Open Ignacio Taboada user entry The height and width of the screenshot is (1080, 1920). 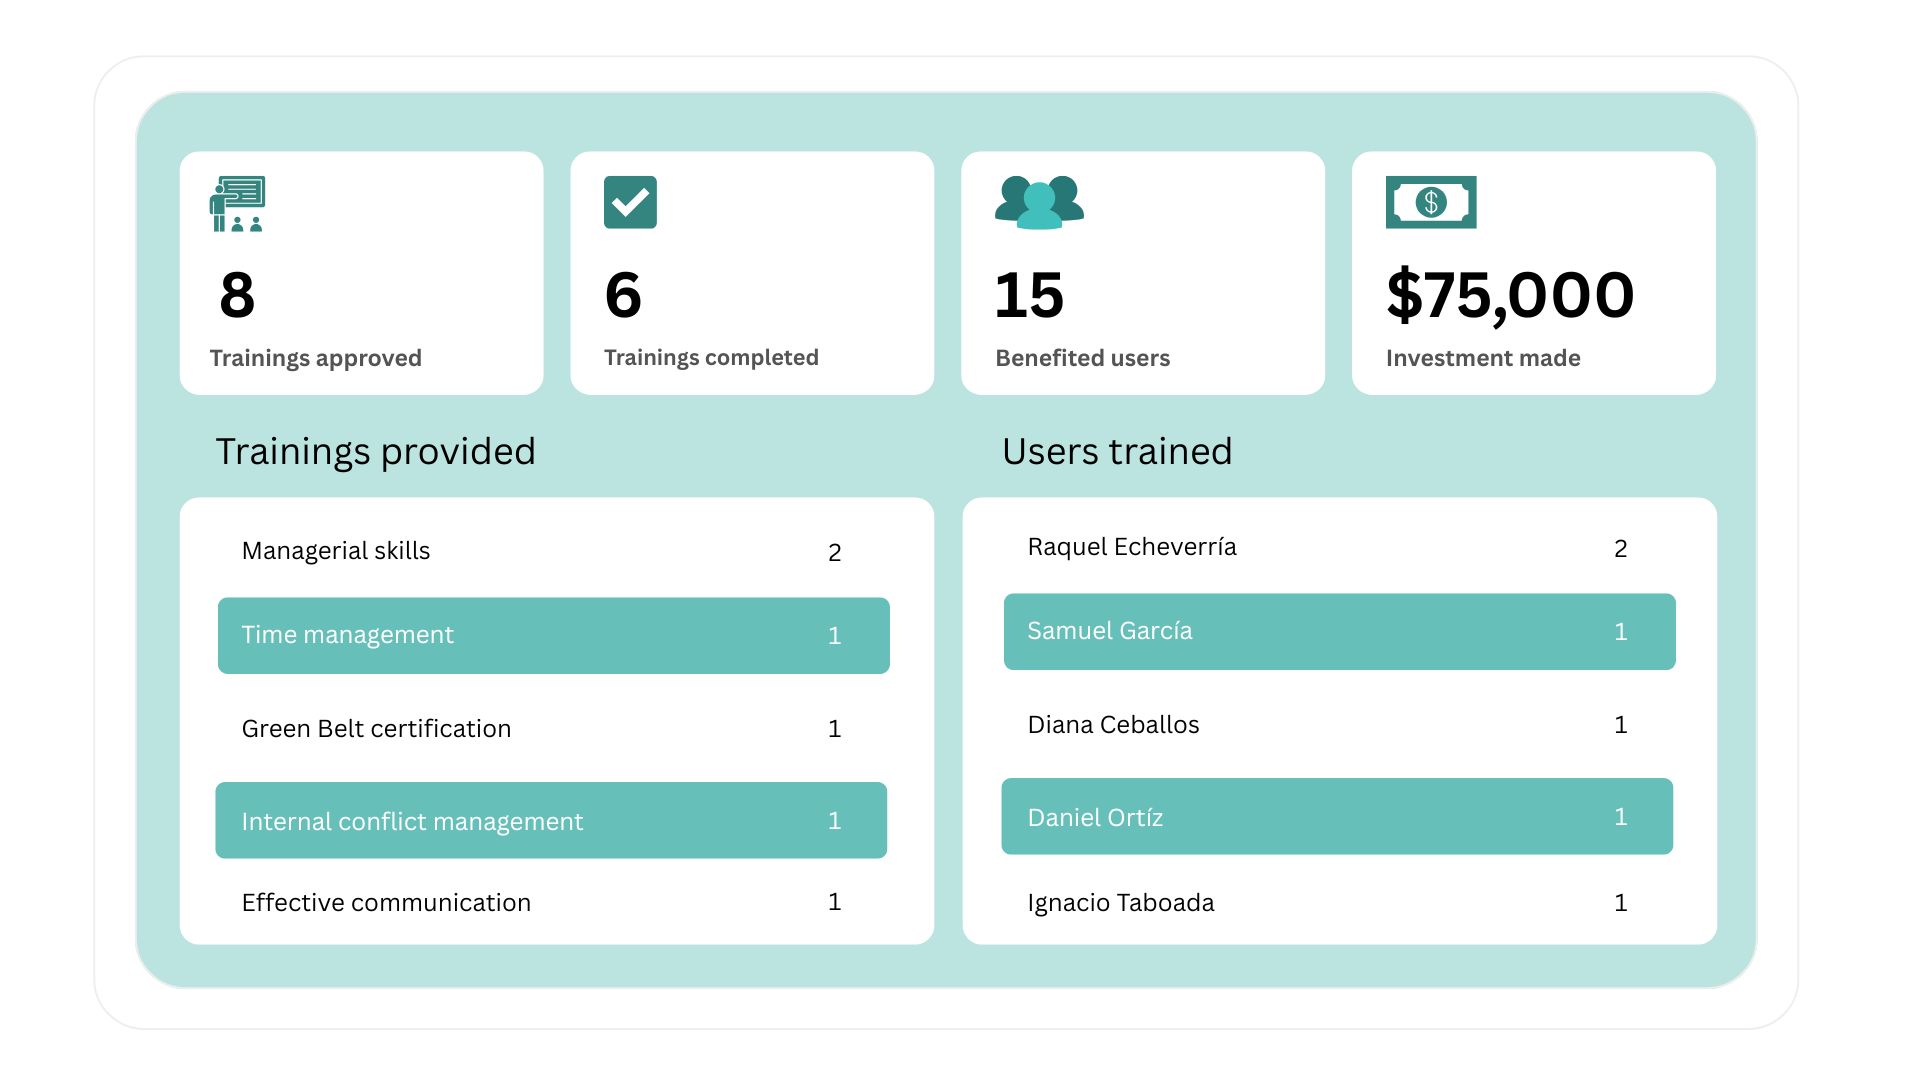click(x=1121, y=903)
